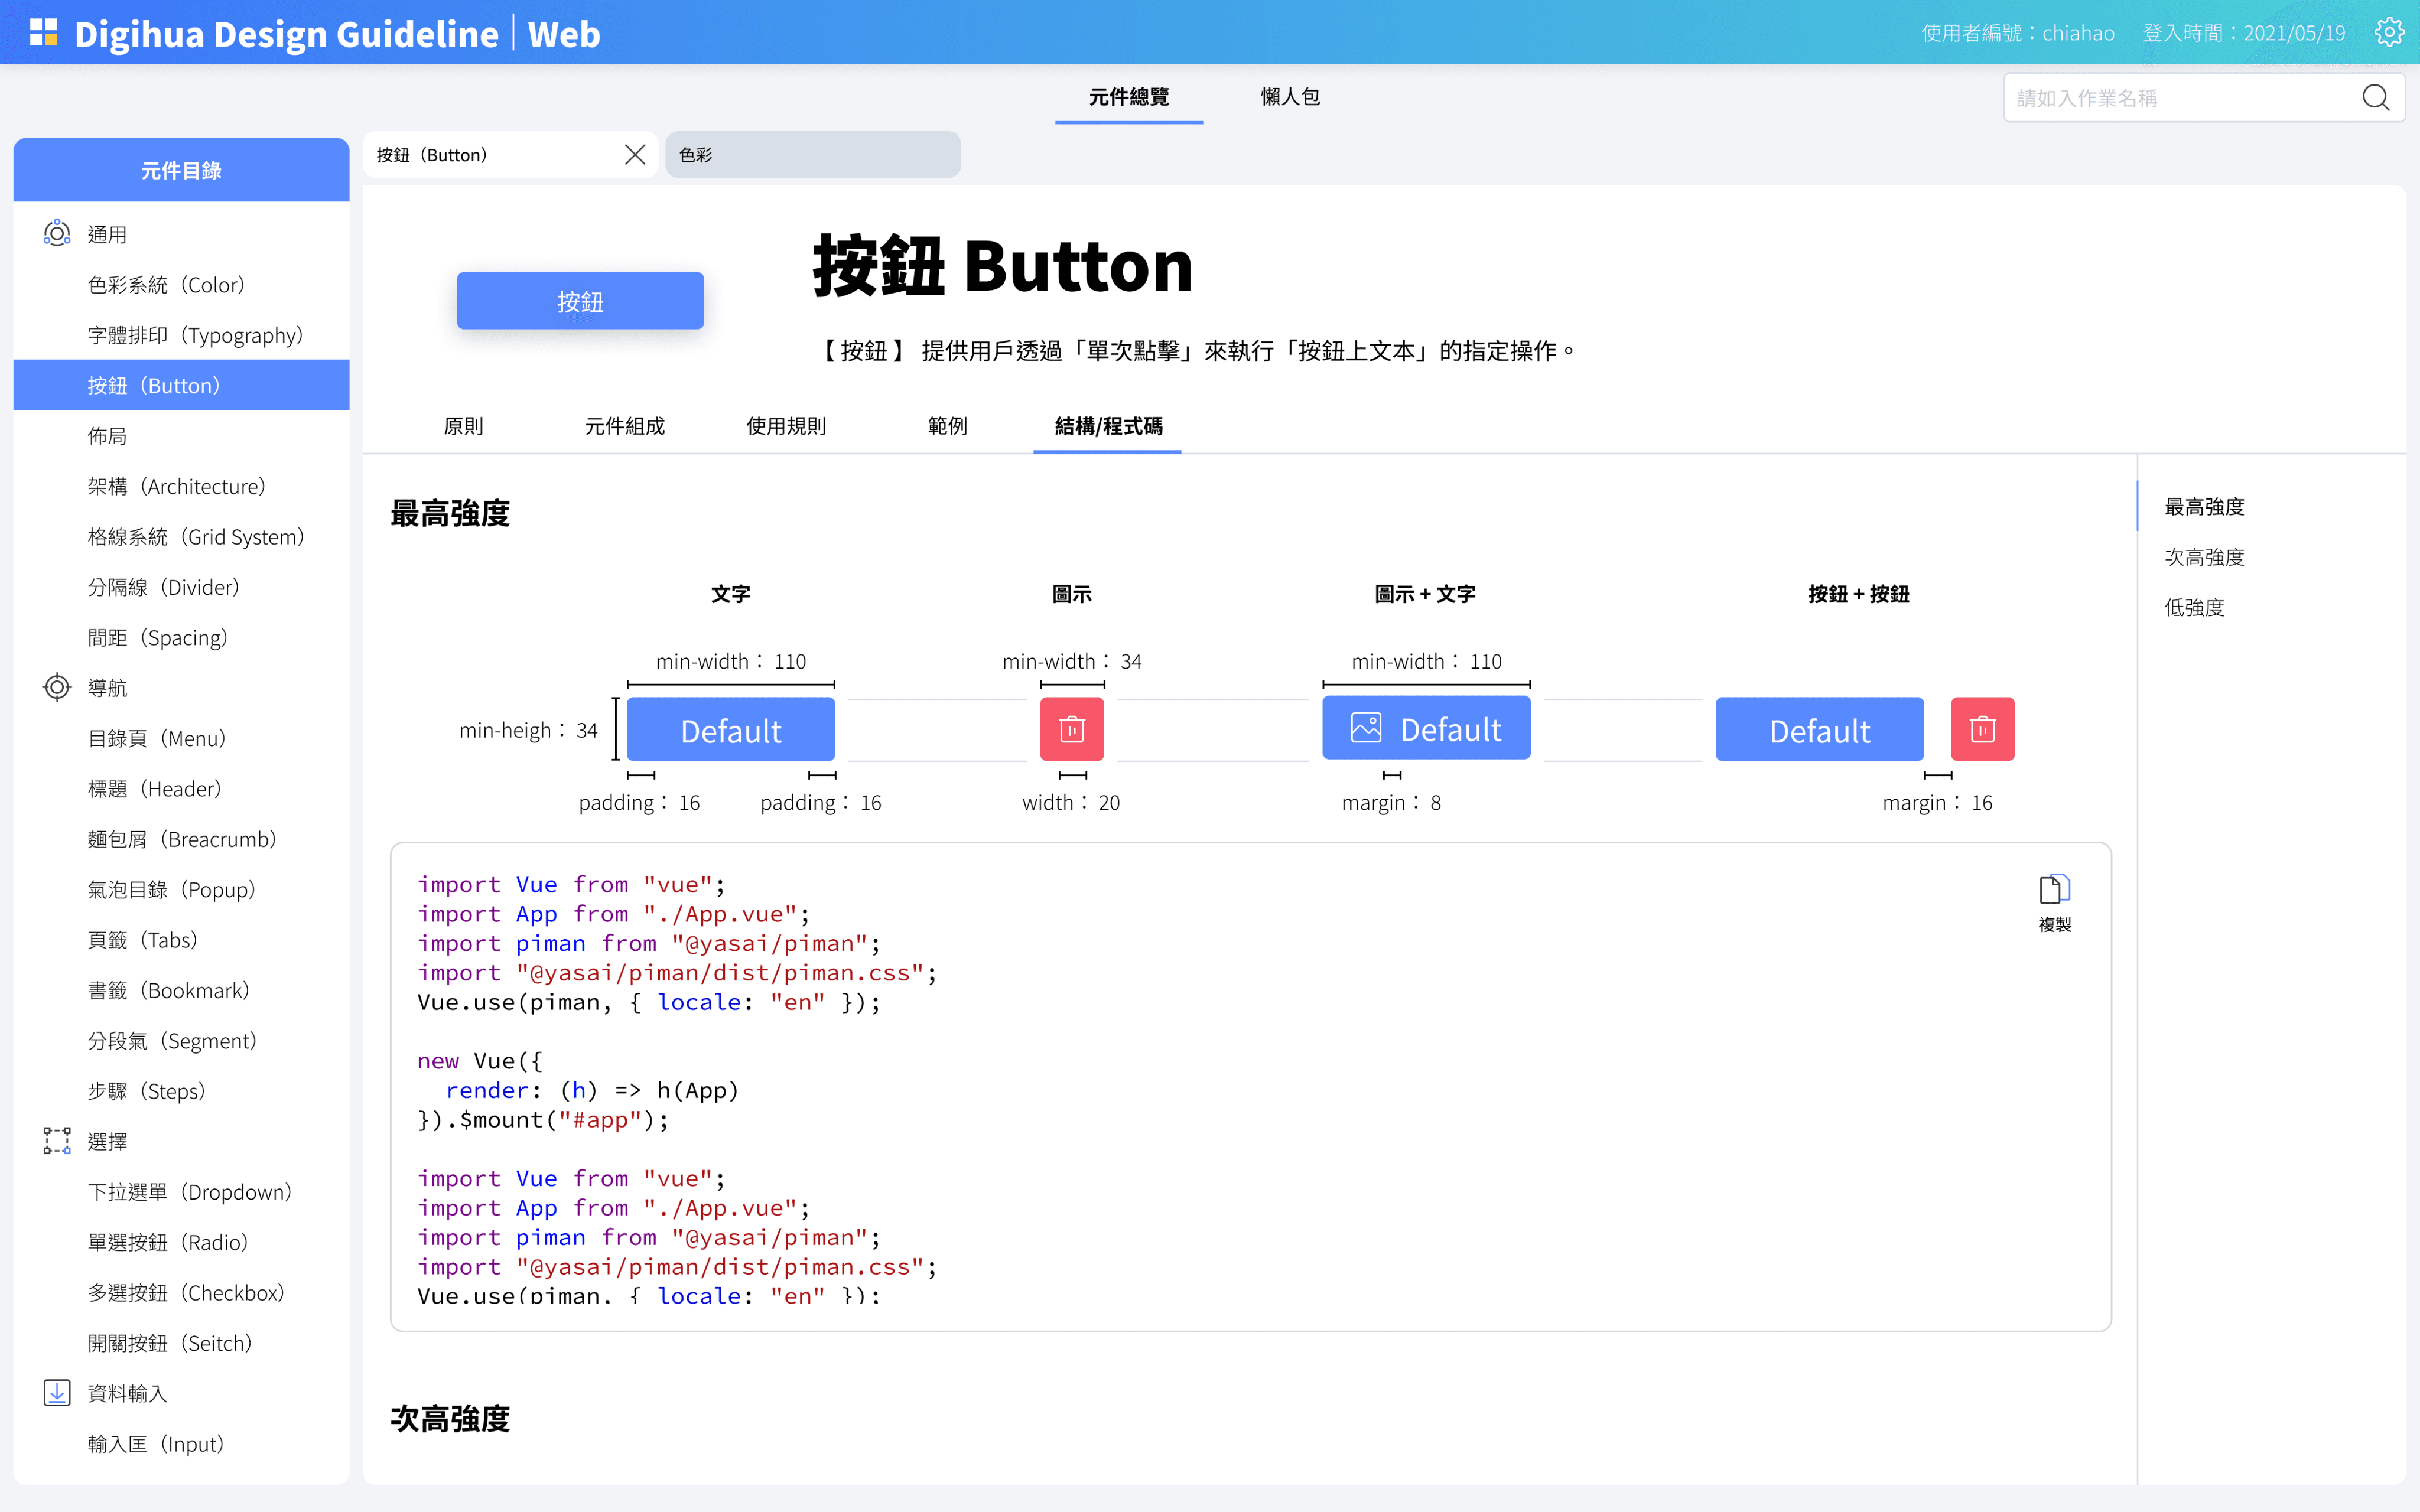This screenshot has width=2420, height=1512.
Task: Click the trash button beside the last Default button
Action: (1982, 729)
